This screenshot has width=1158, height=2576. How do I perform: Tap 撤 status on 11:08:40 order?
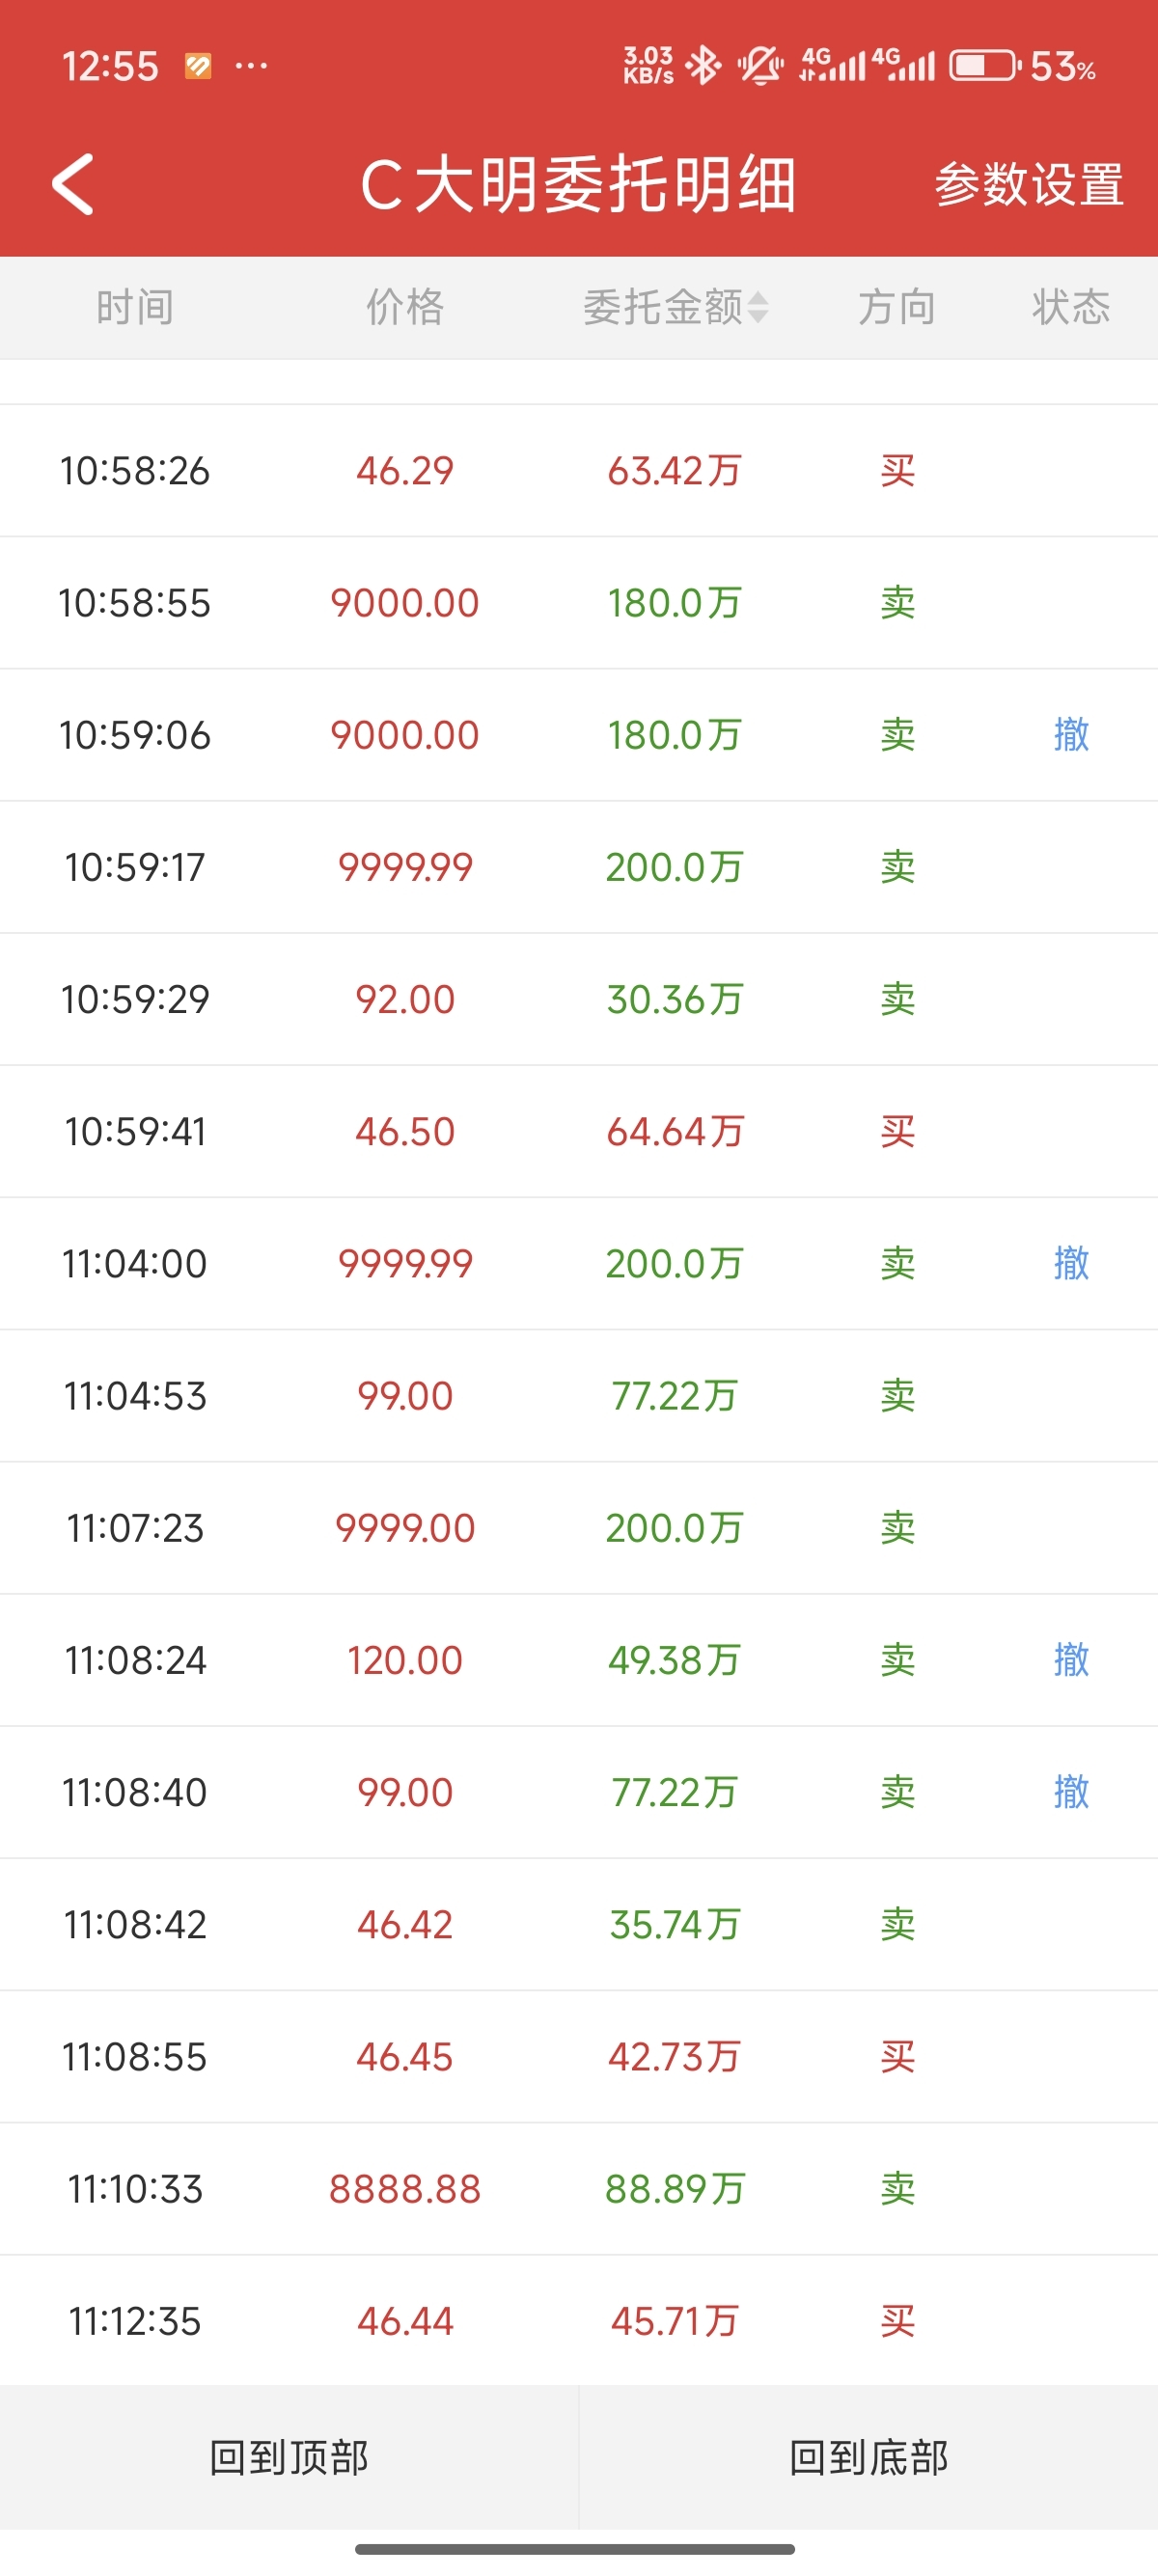click(1070, 1792)
